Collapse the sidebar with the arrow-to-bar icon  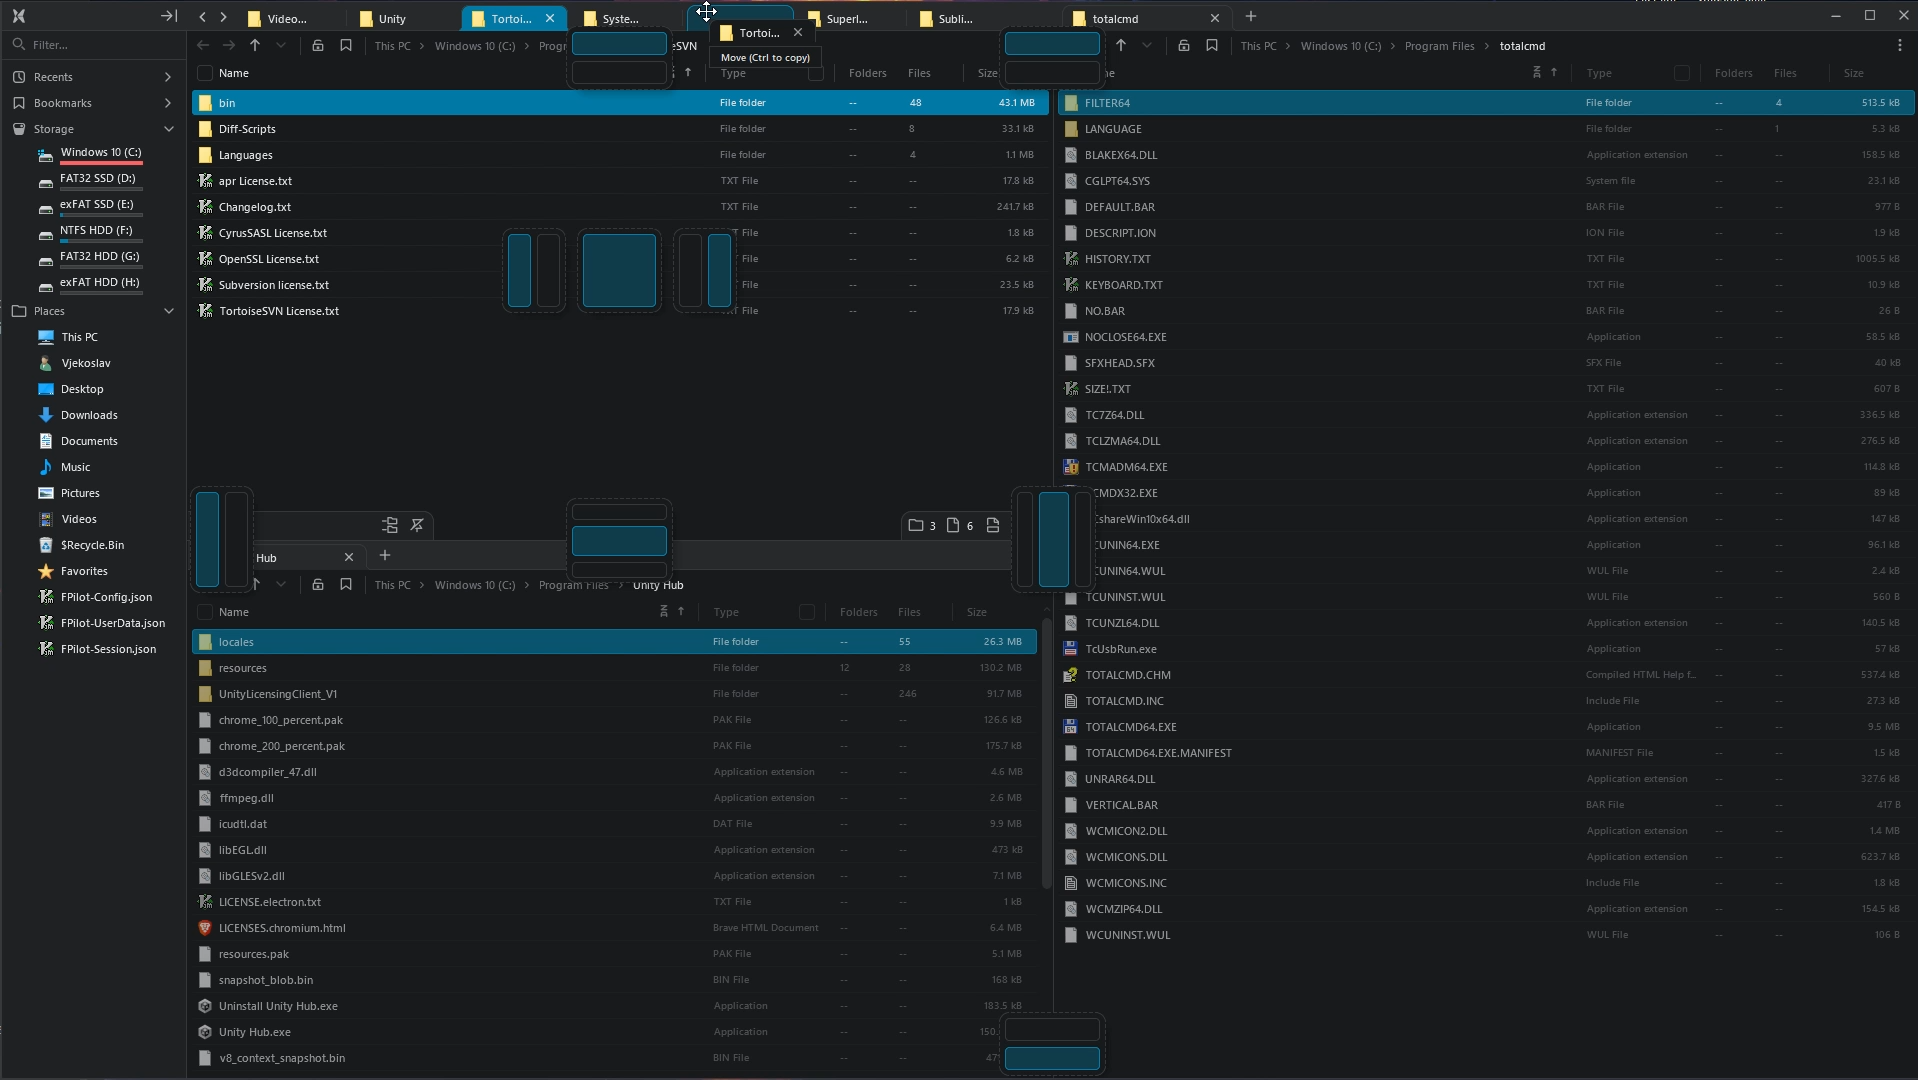click(x=168, y=16)
